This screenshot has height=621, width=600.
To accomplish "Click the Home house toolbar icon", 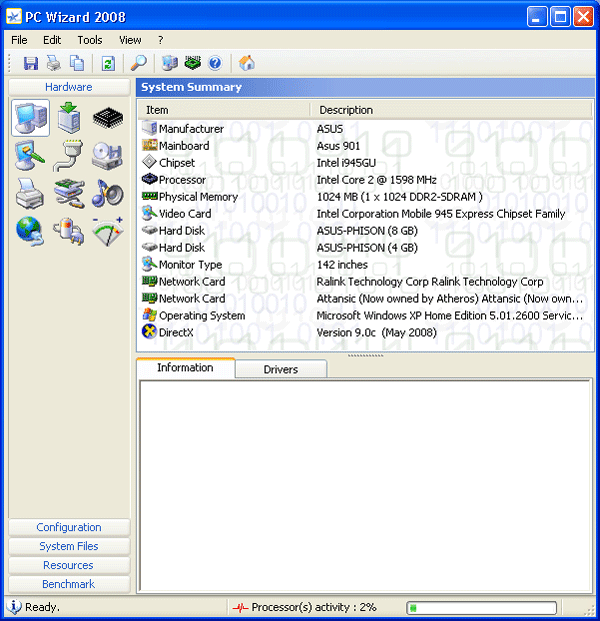I will (246, 63).
